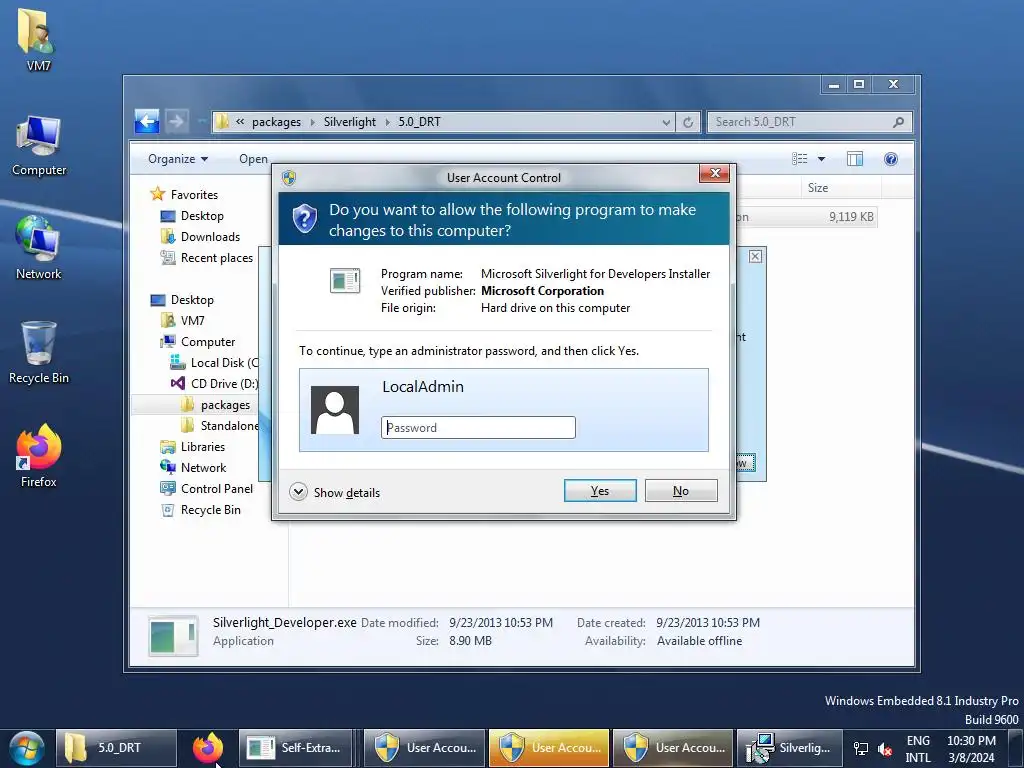Open the view options dropdown arrow
The width and height of the screenshot is (1024, 768).
click(822, 159)
